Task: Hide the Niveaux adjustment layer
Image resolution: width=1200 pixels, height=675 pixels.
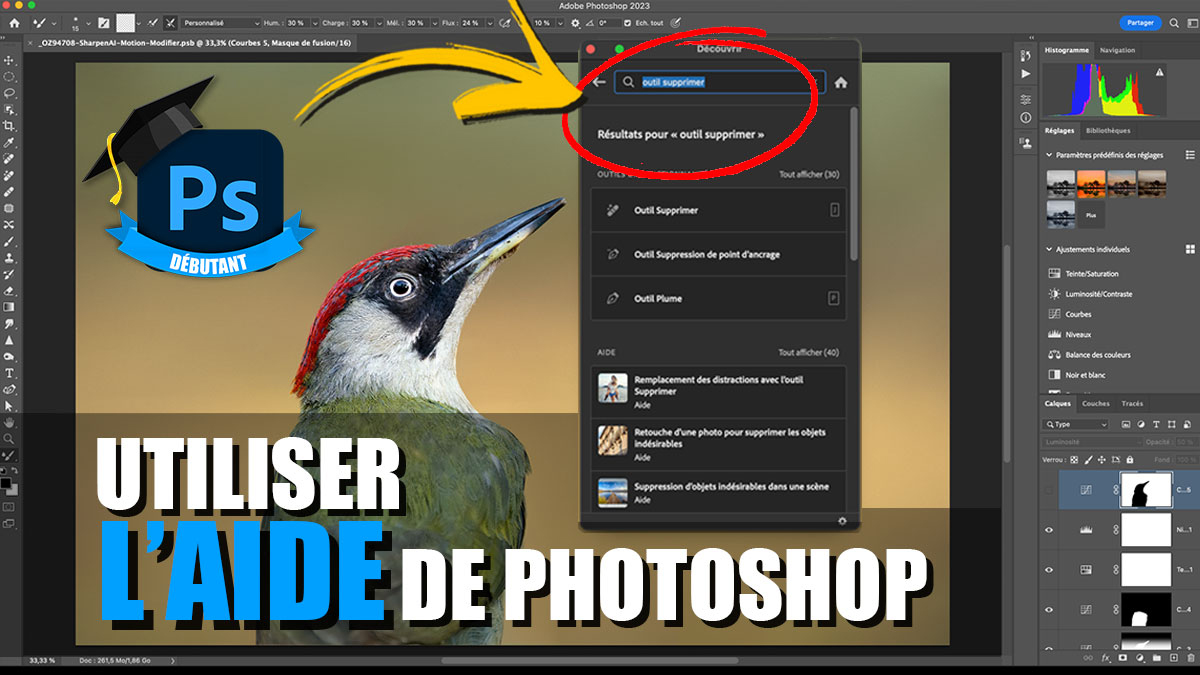Action: 1049,530
